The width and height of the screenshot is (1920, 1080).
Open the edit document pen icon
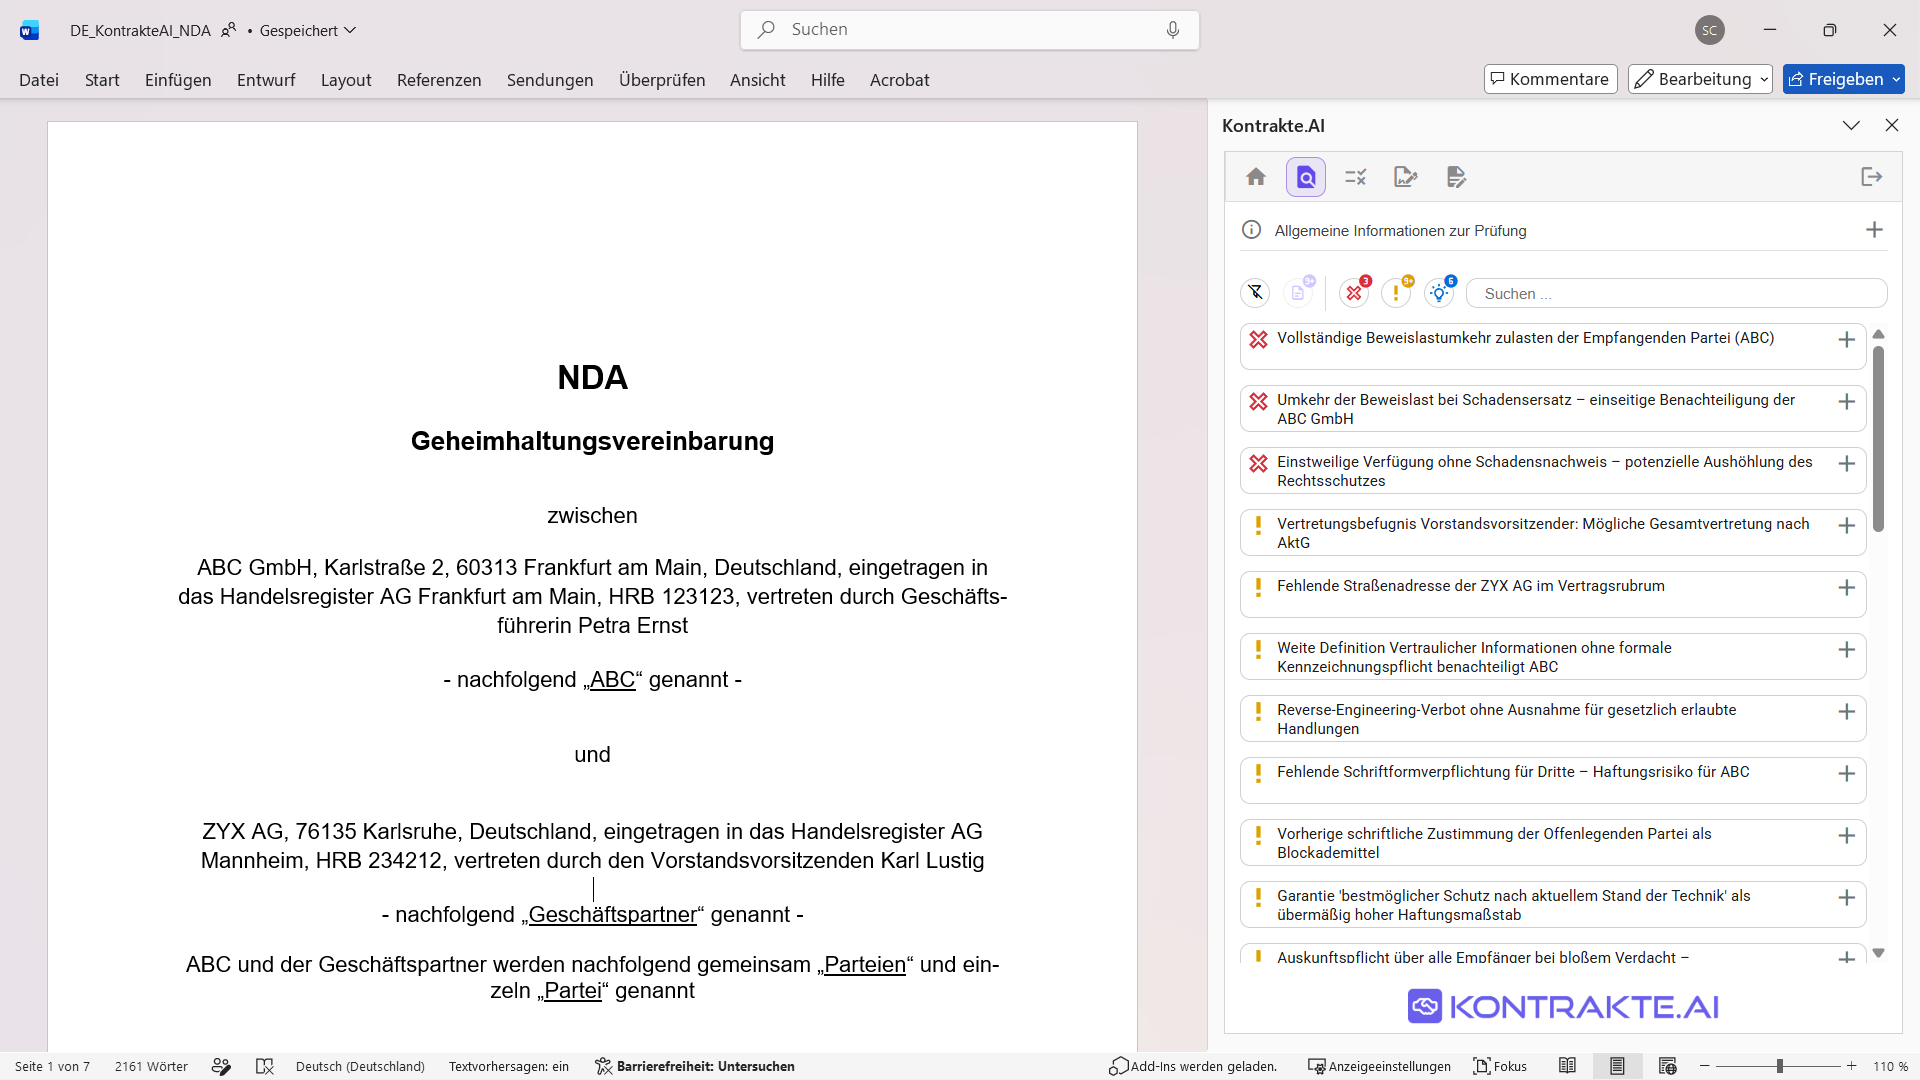pos(1456,177)
